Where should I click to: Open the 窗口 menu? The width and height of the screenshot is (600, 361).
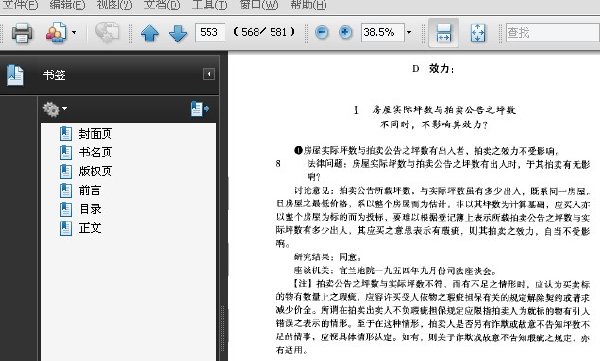pos(259,5)
